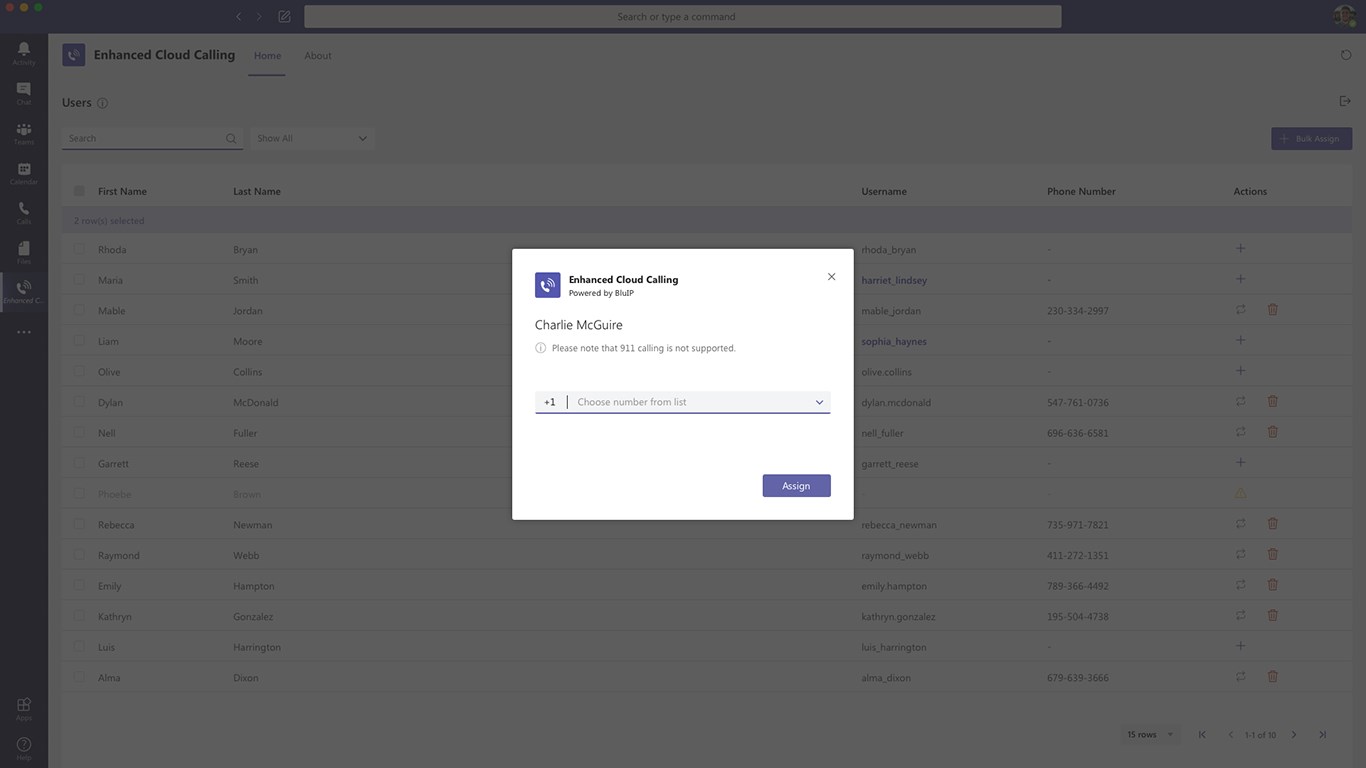Open Calendar in the left sidebar

click(24, 173)
